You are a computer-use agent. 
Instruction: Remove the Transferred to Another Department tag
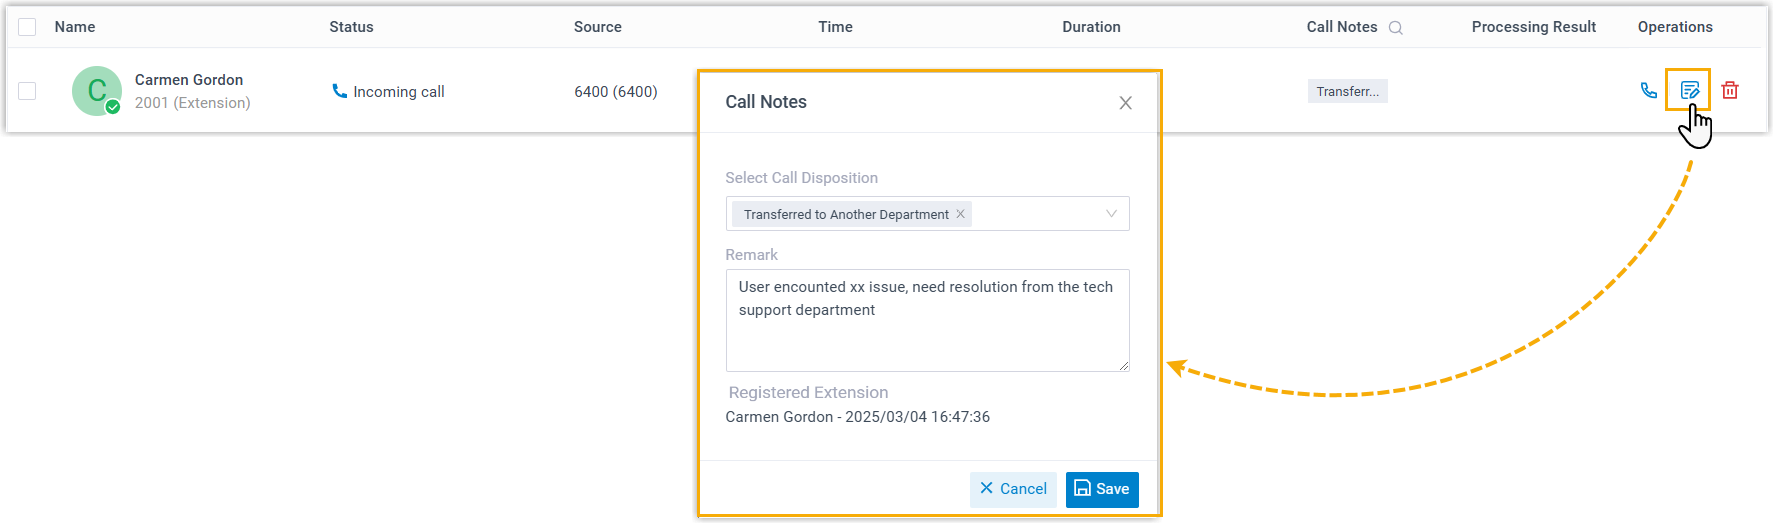[960, 214]
